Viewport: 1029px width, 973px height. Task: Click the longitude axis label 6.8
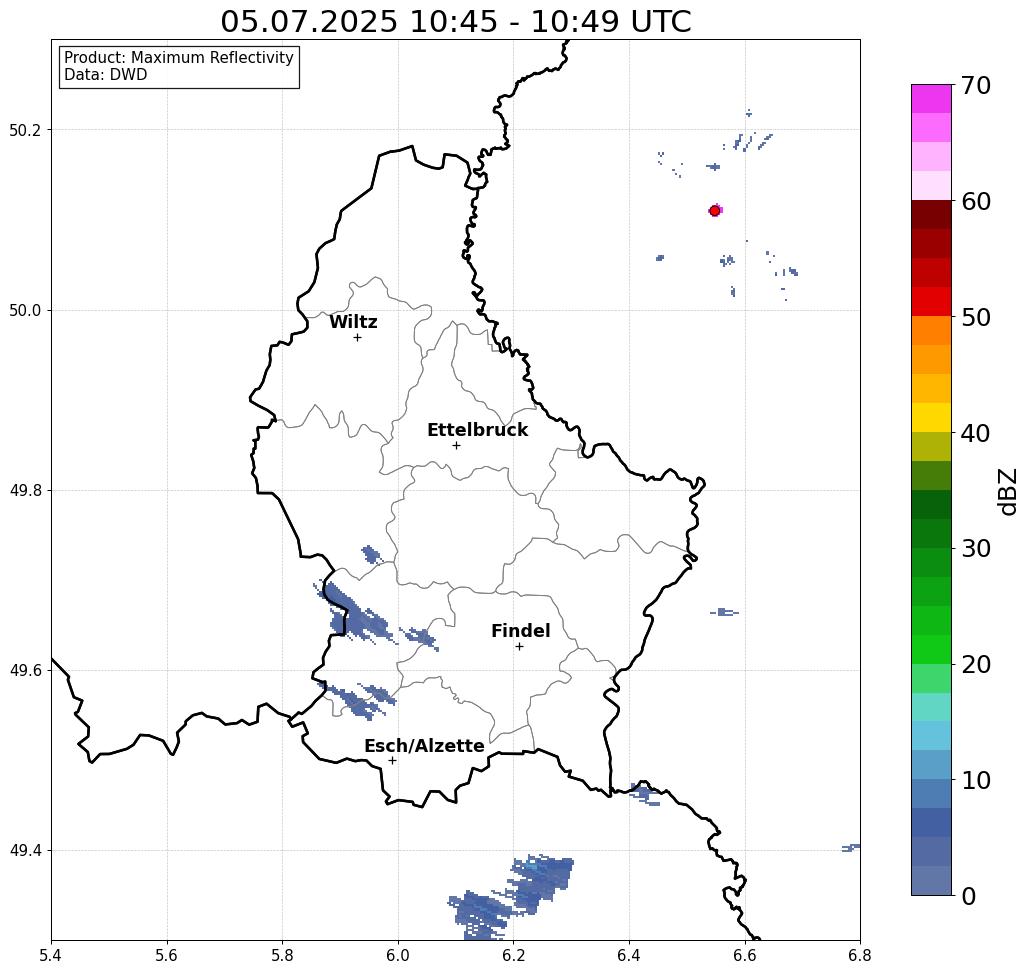[860, 955]
